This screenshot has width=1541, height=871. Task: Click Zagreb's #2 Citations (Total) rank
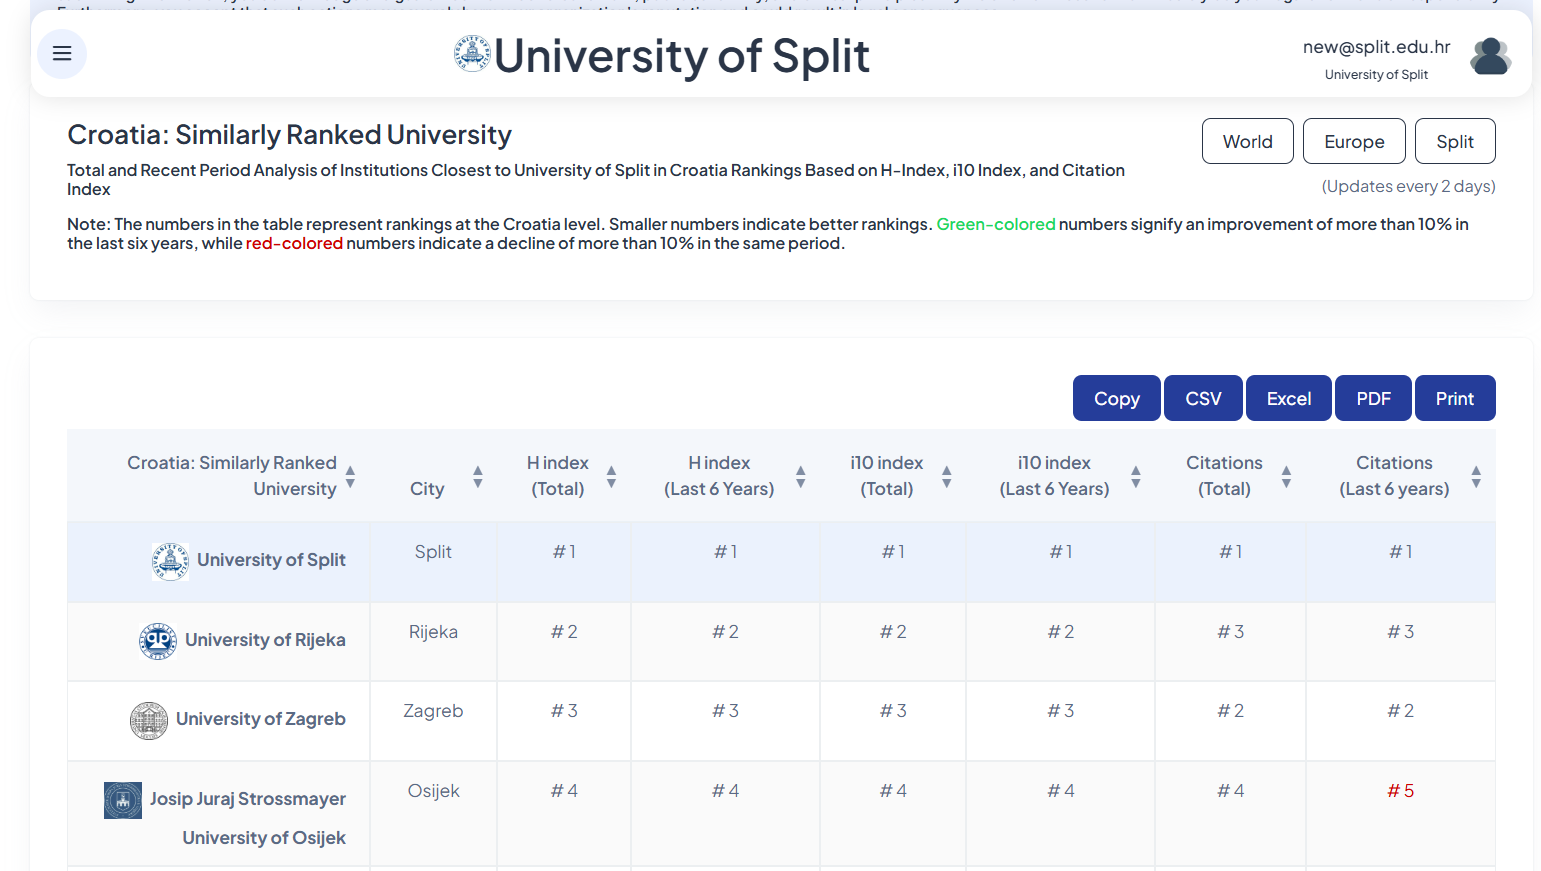(x=1230, y=711)
